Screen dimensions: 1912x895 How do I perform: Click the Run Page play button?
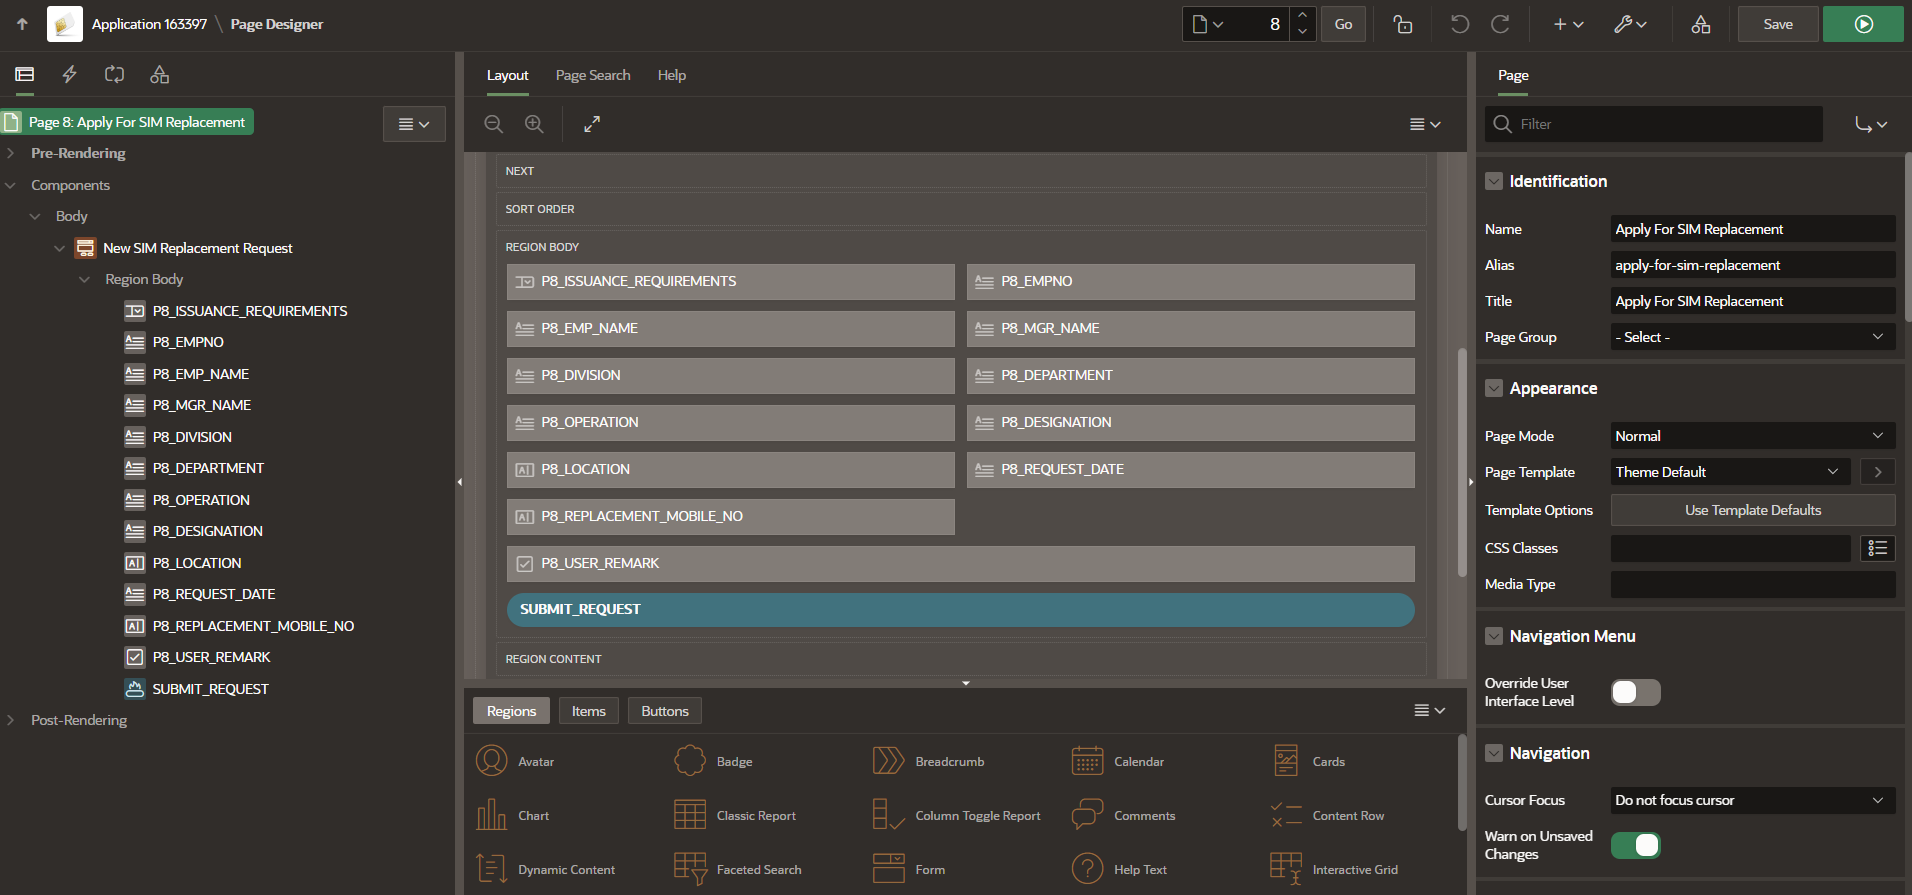[x=1862, y=24]
